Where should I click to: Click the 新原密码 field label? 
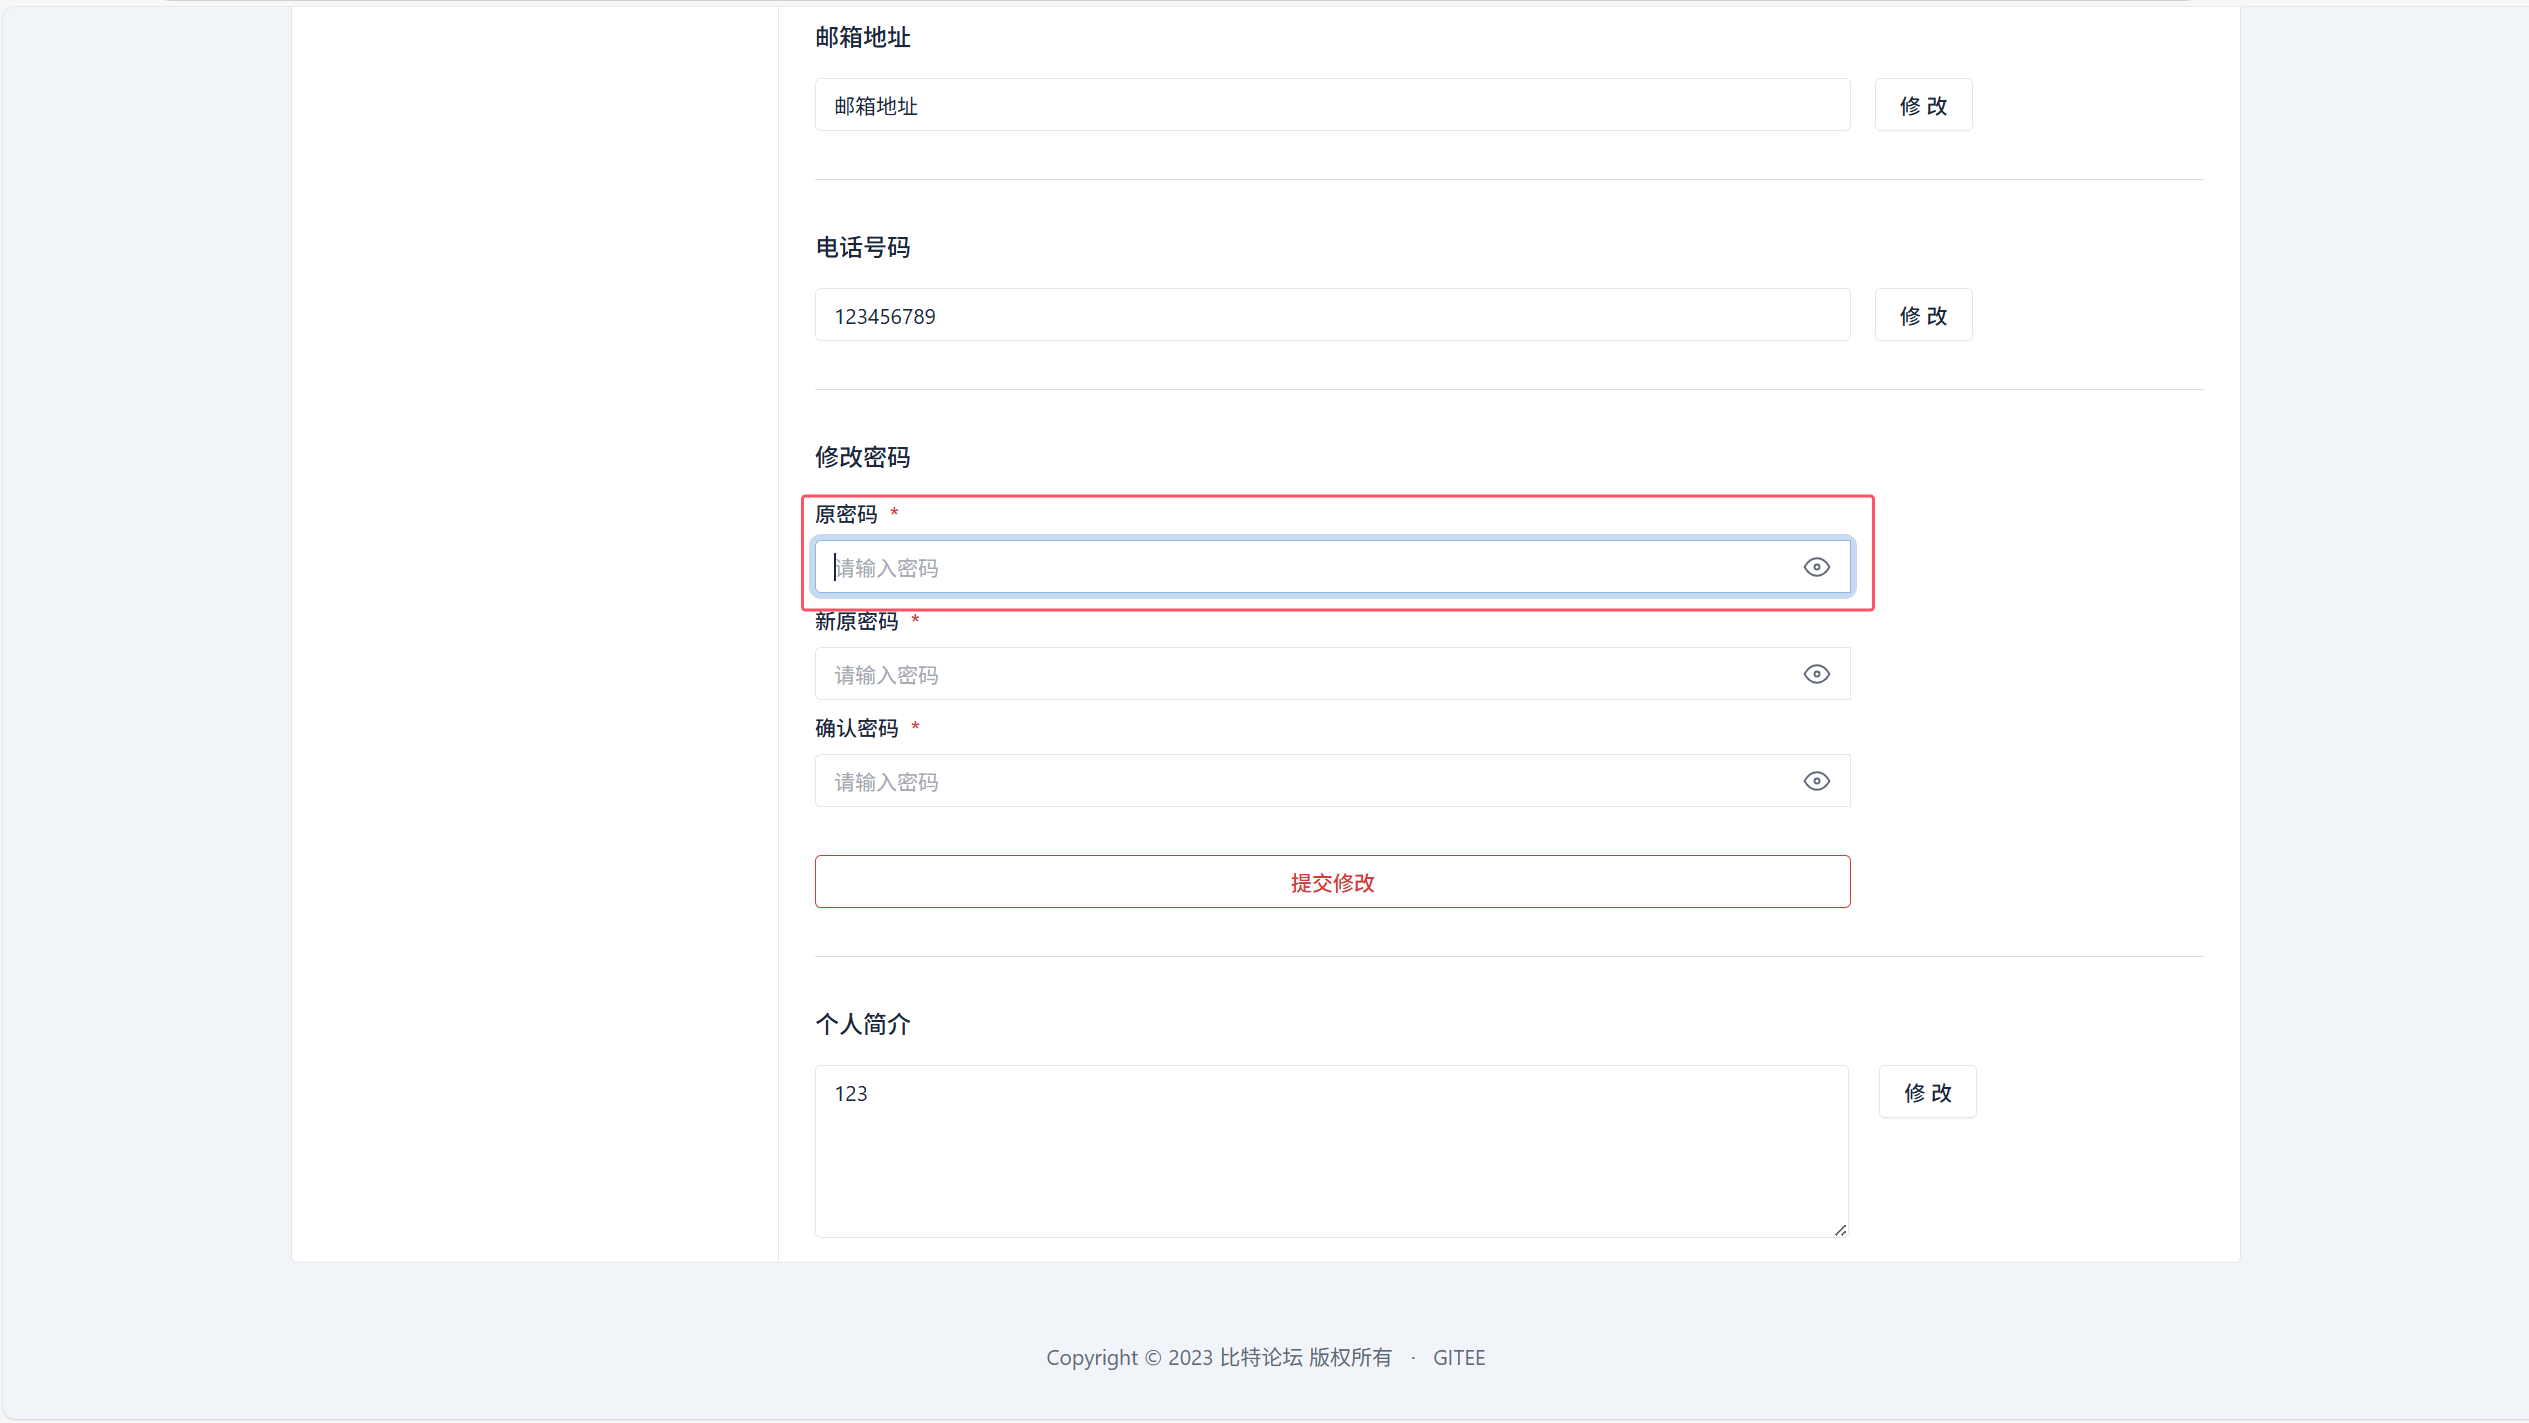[x=856, y=621]
